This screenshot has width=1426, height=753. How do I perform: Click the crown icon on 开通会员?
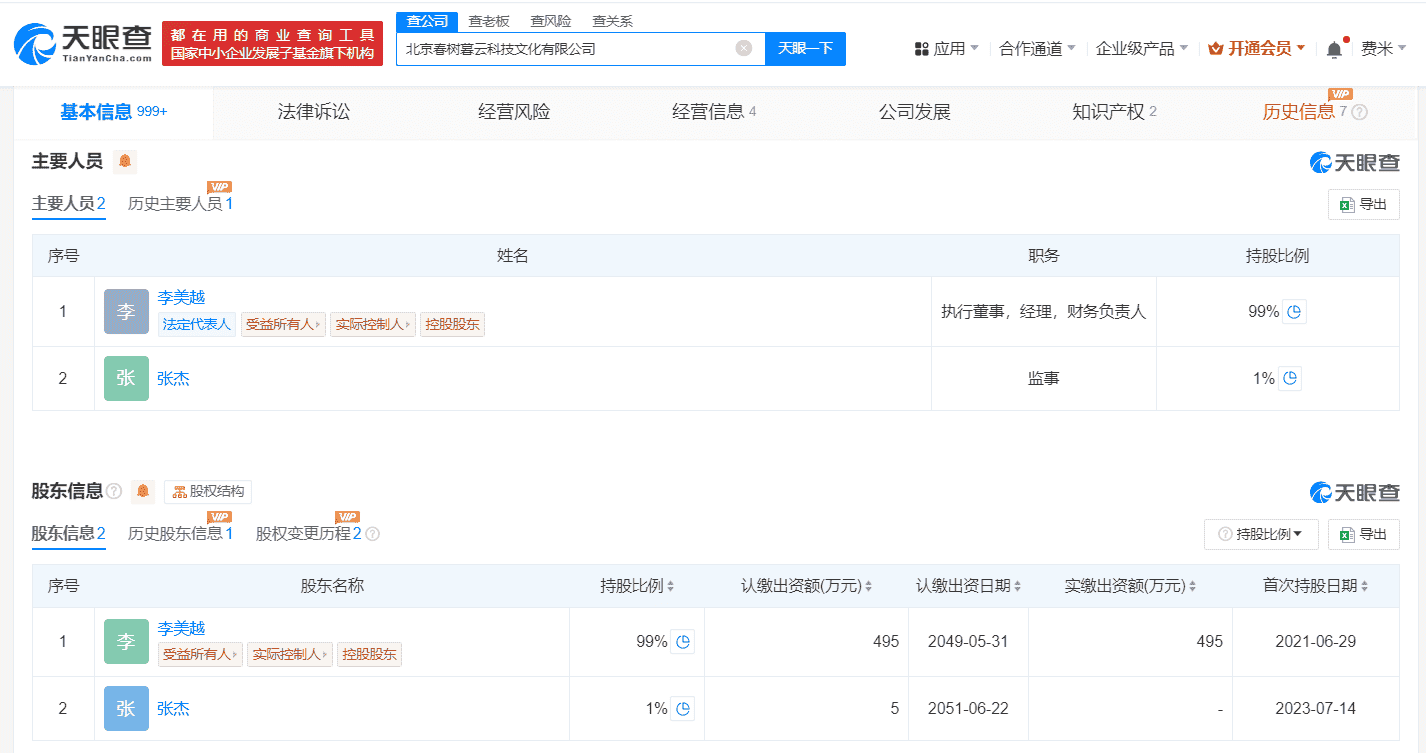tap(1214, 47)
